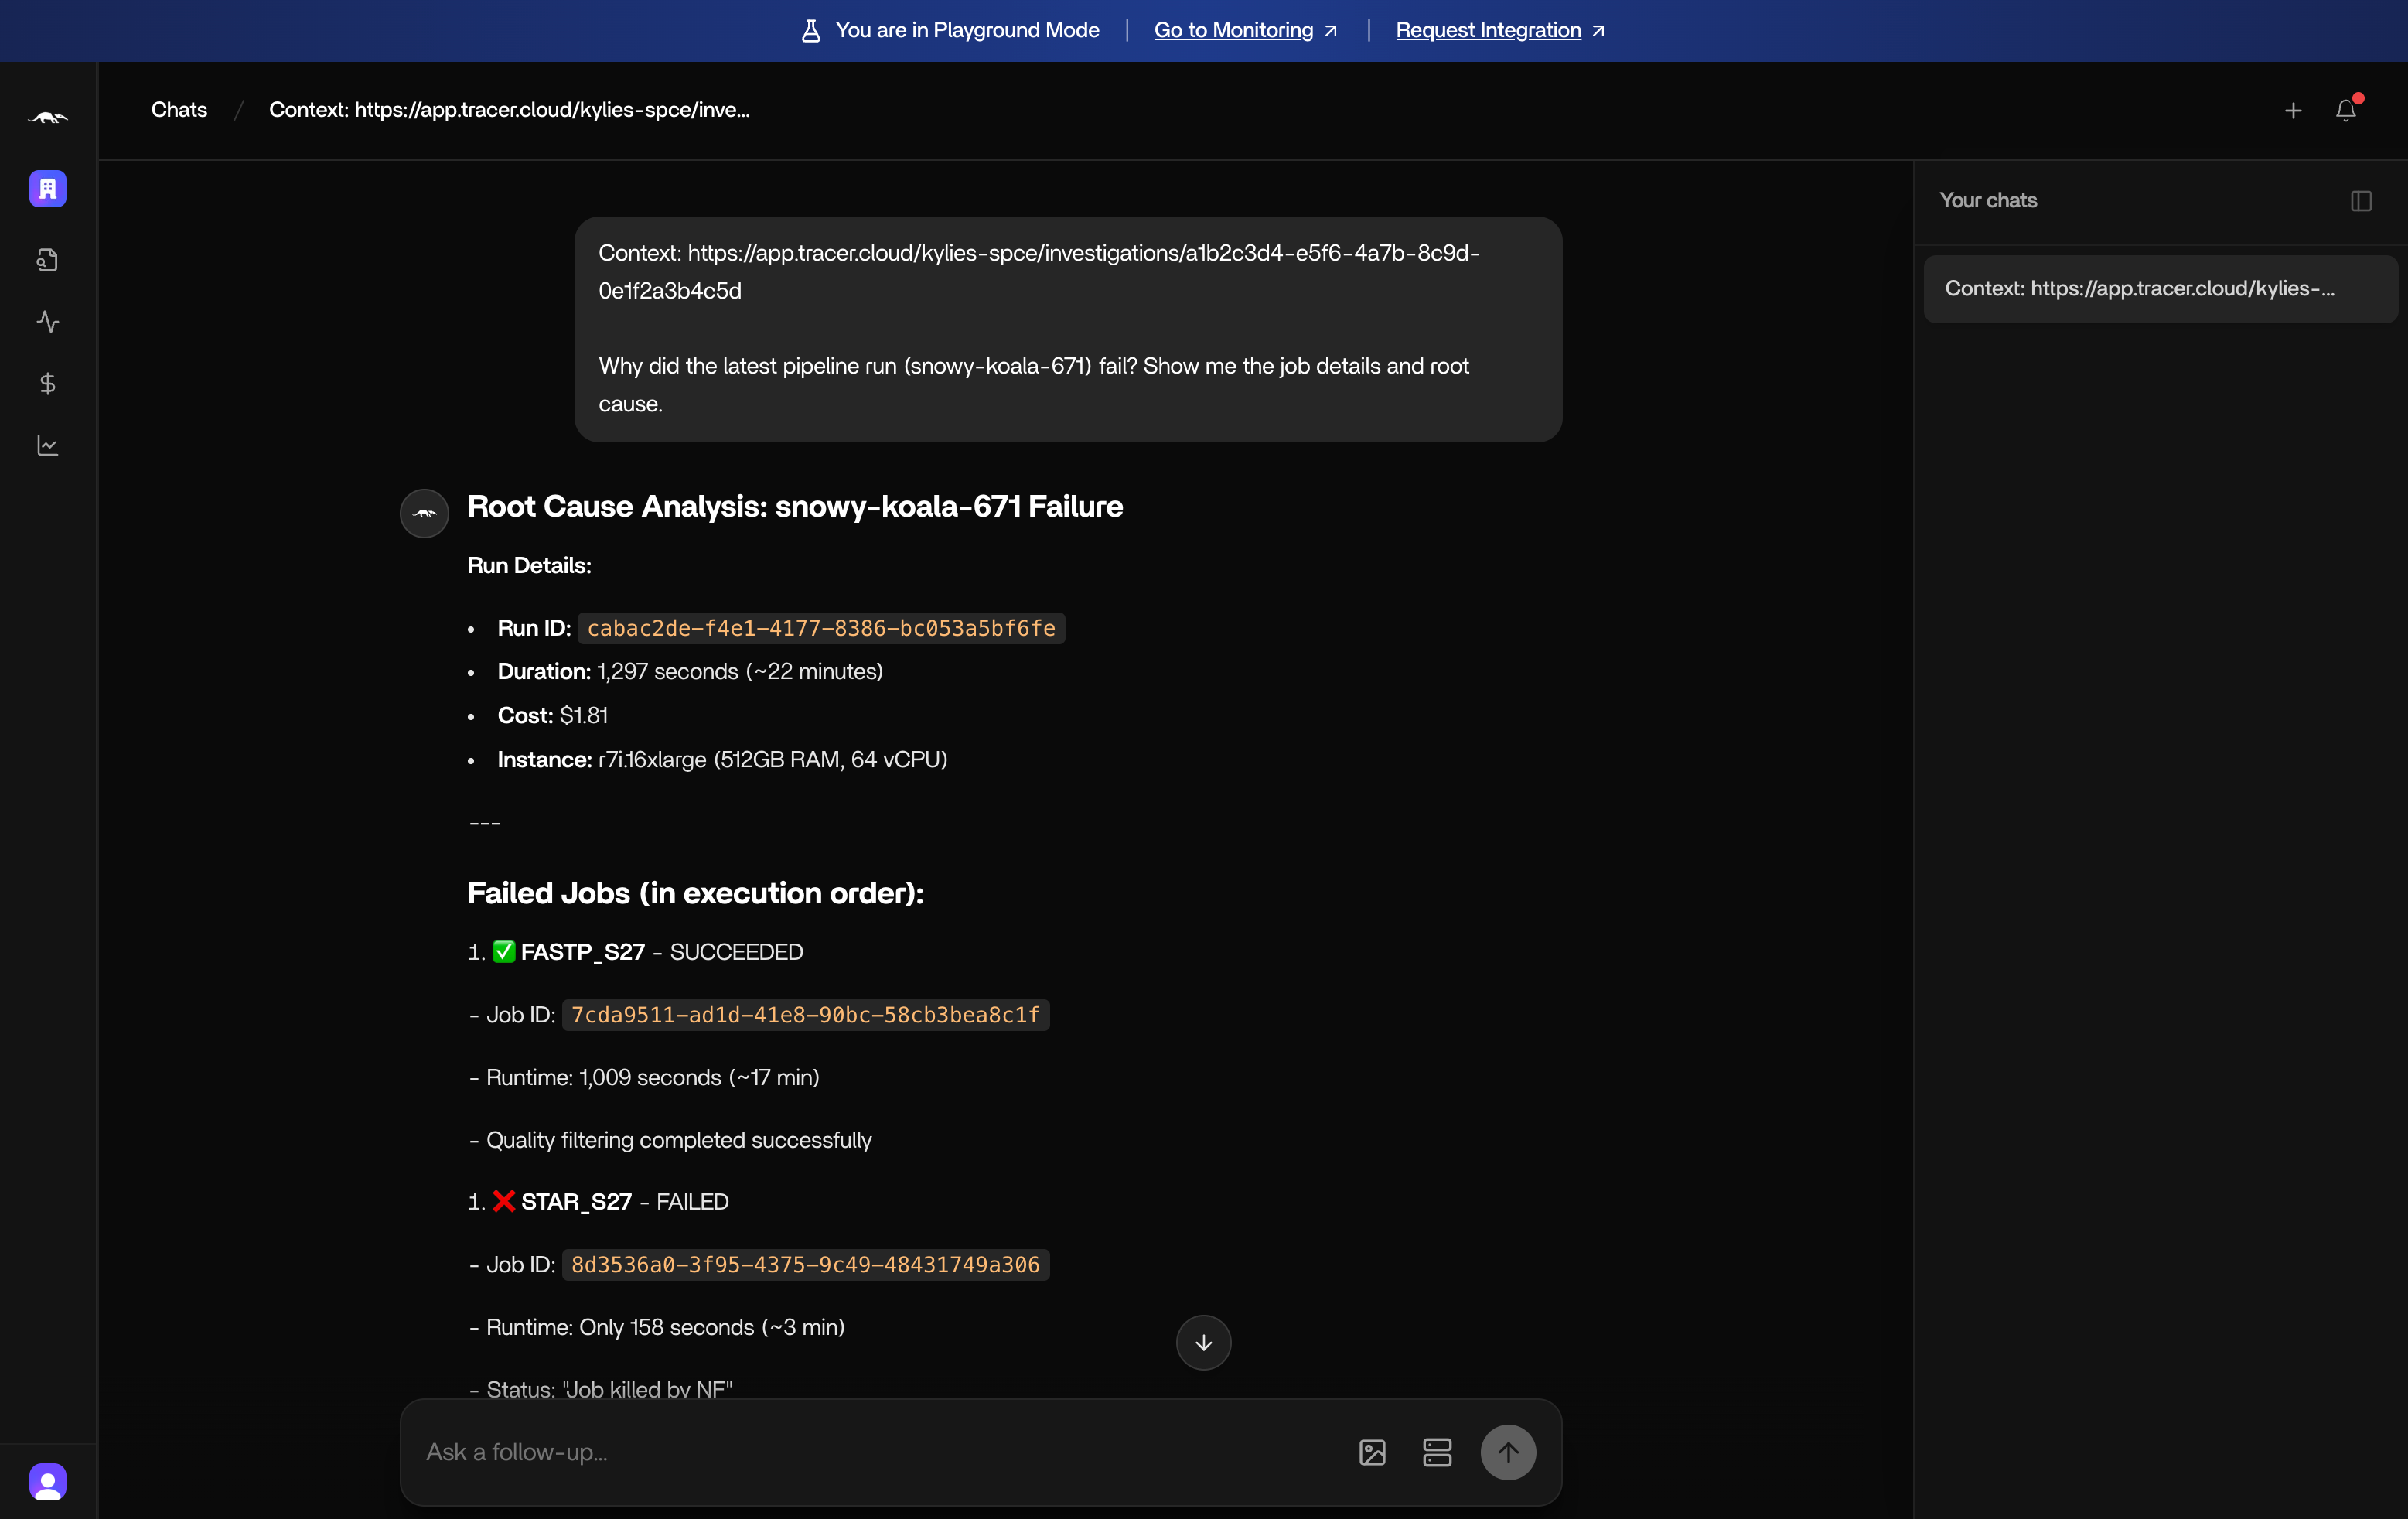Click the server stack icon in input

pyautogui.click(x=1436, y=1452)
